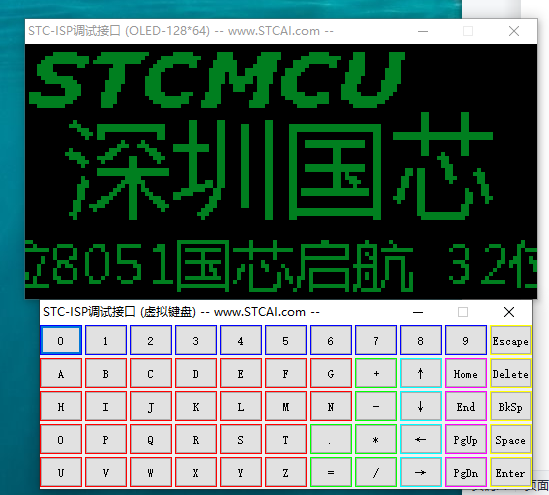Choose the letter O key in red row
This screenshot has width=549, height=495.
click(61, 439)
